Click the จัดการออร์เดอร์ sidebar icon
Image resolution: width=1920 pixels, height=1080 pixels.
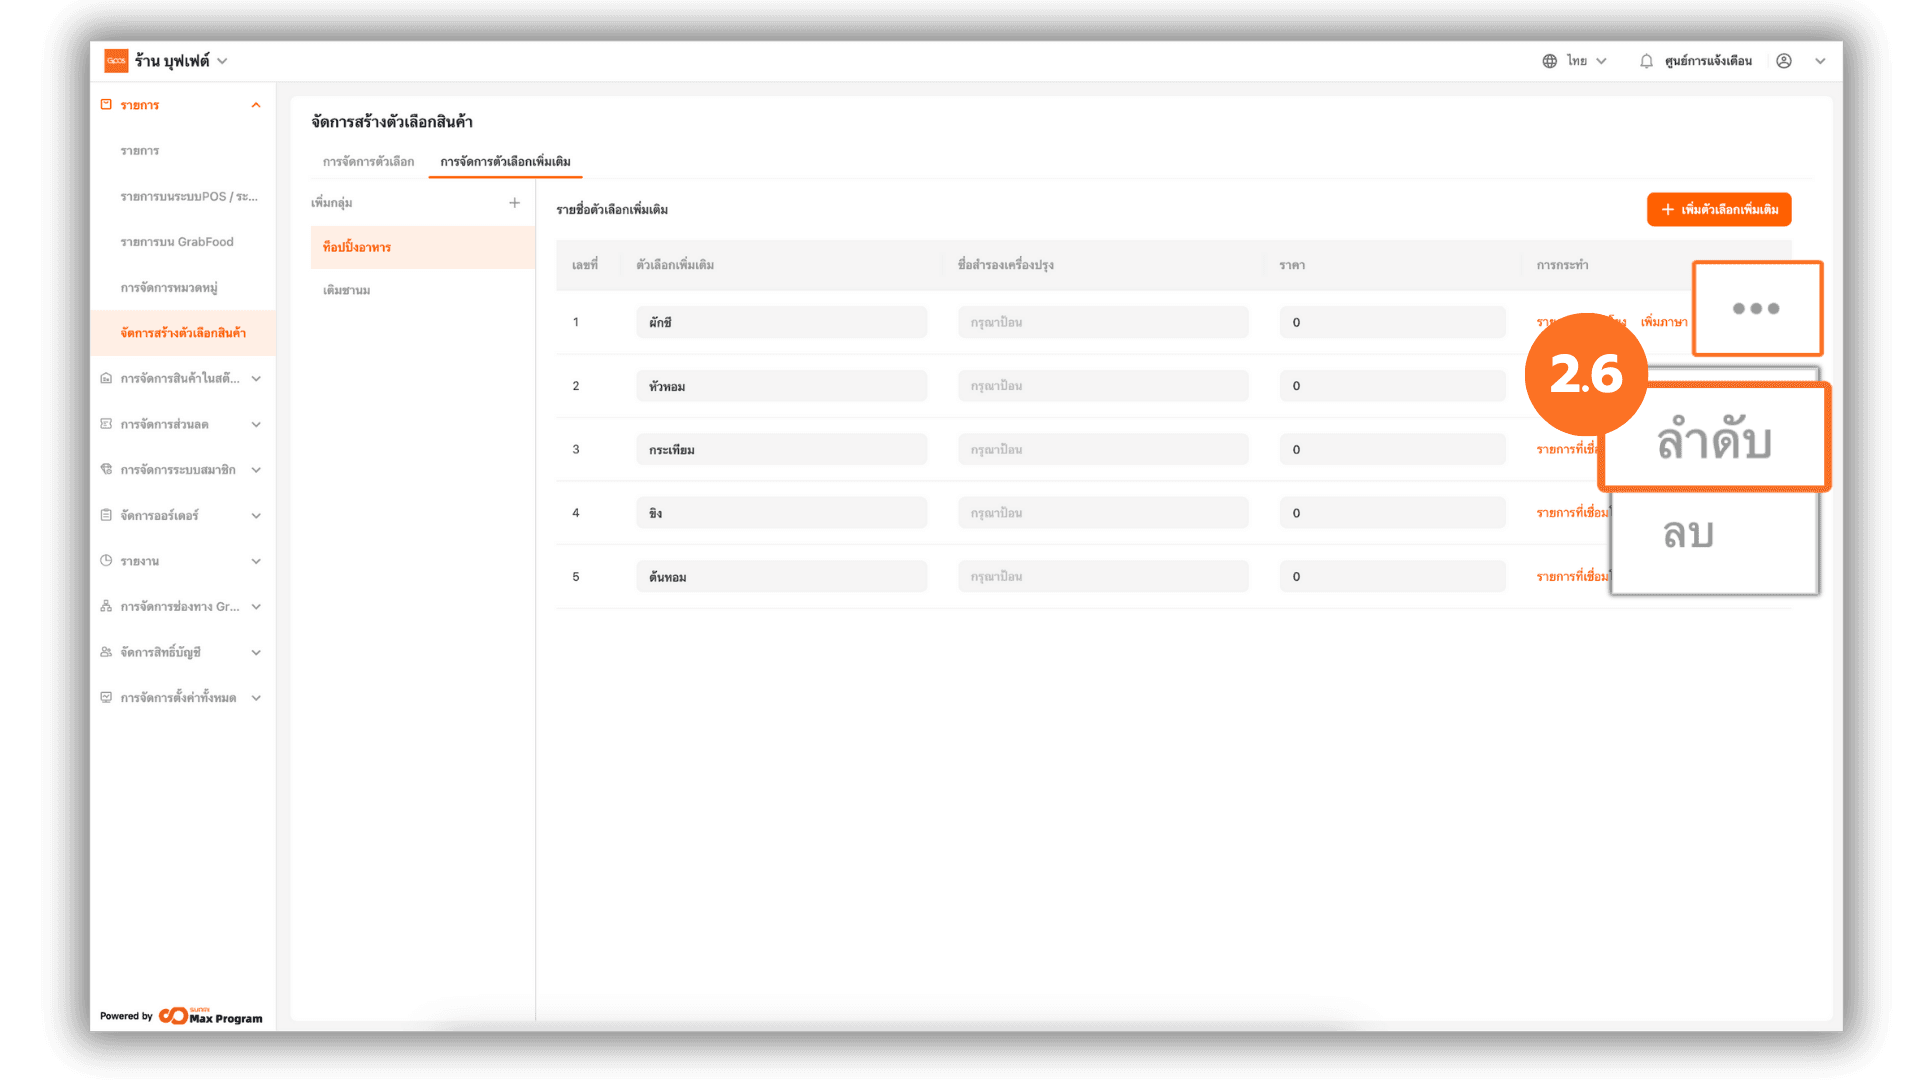(106, 515)
